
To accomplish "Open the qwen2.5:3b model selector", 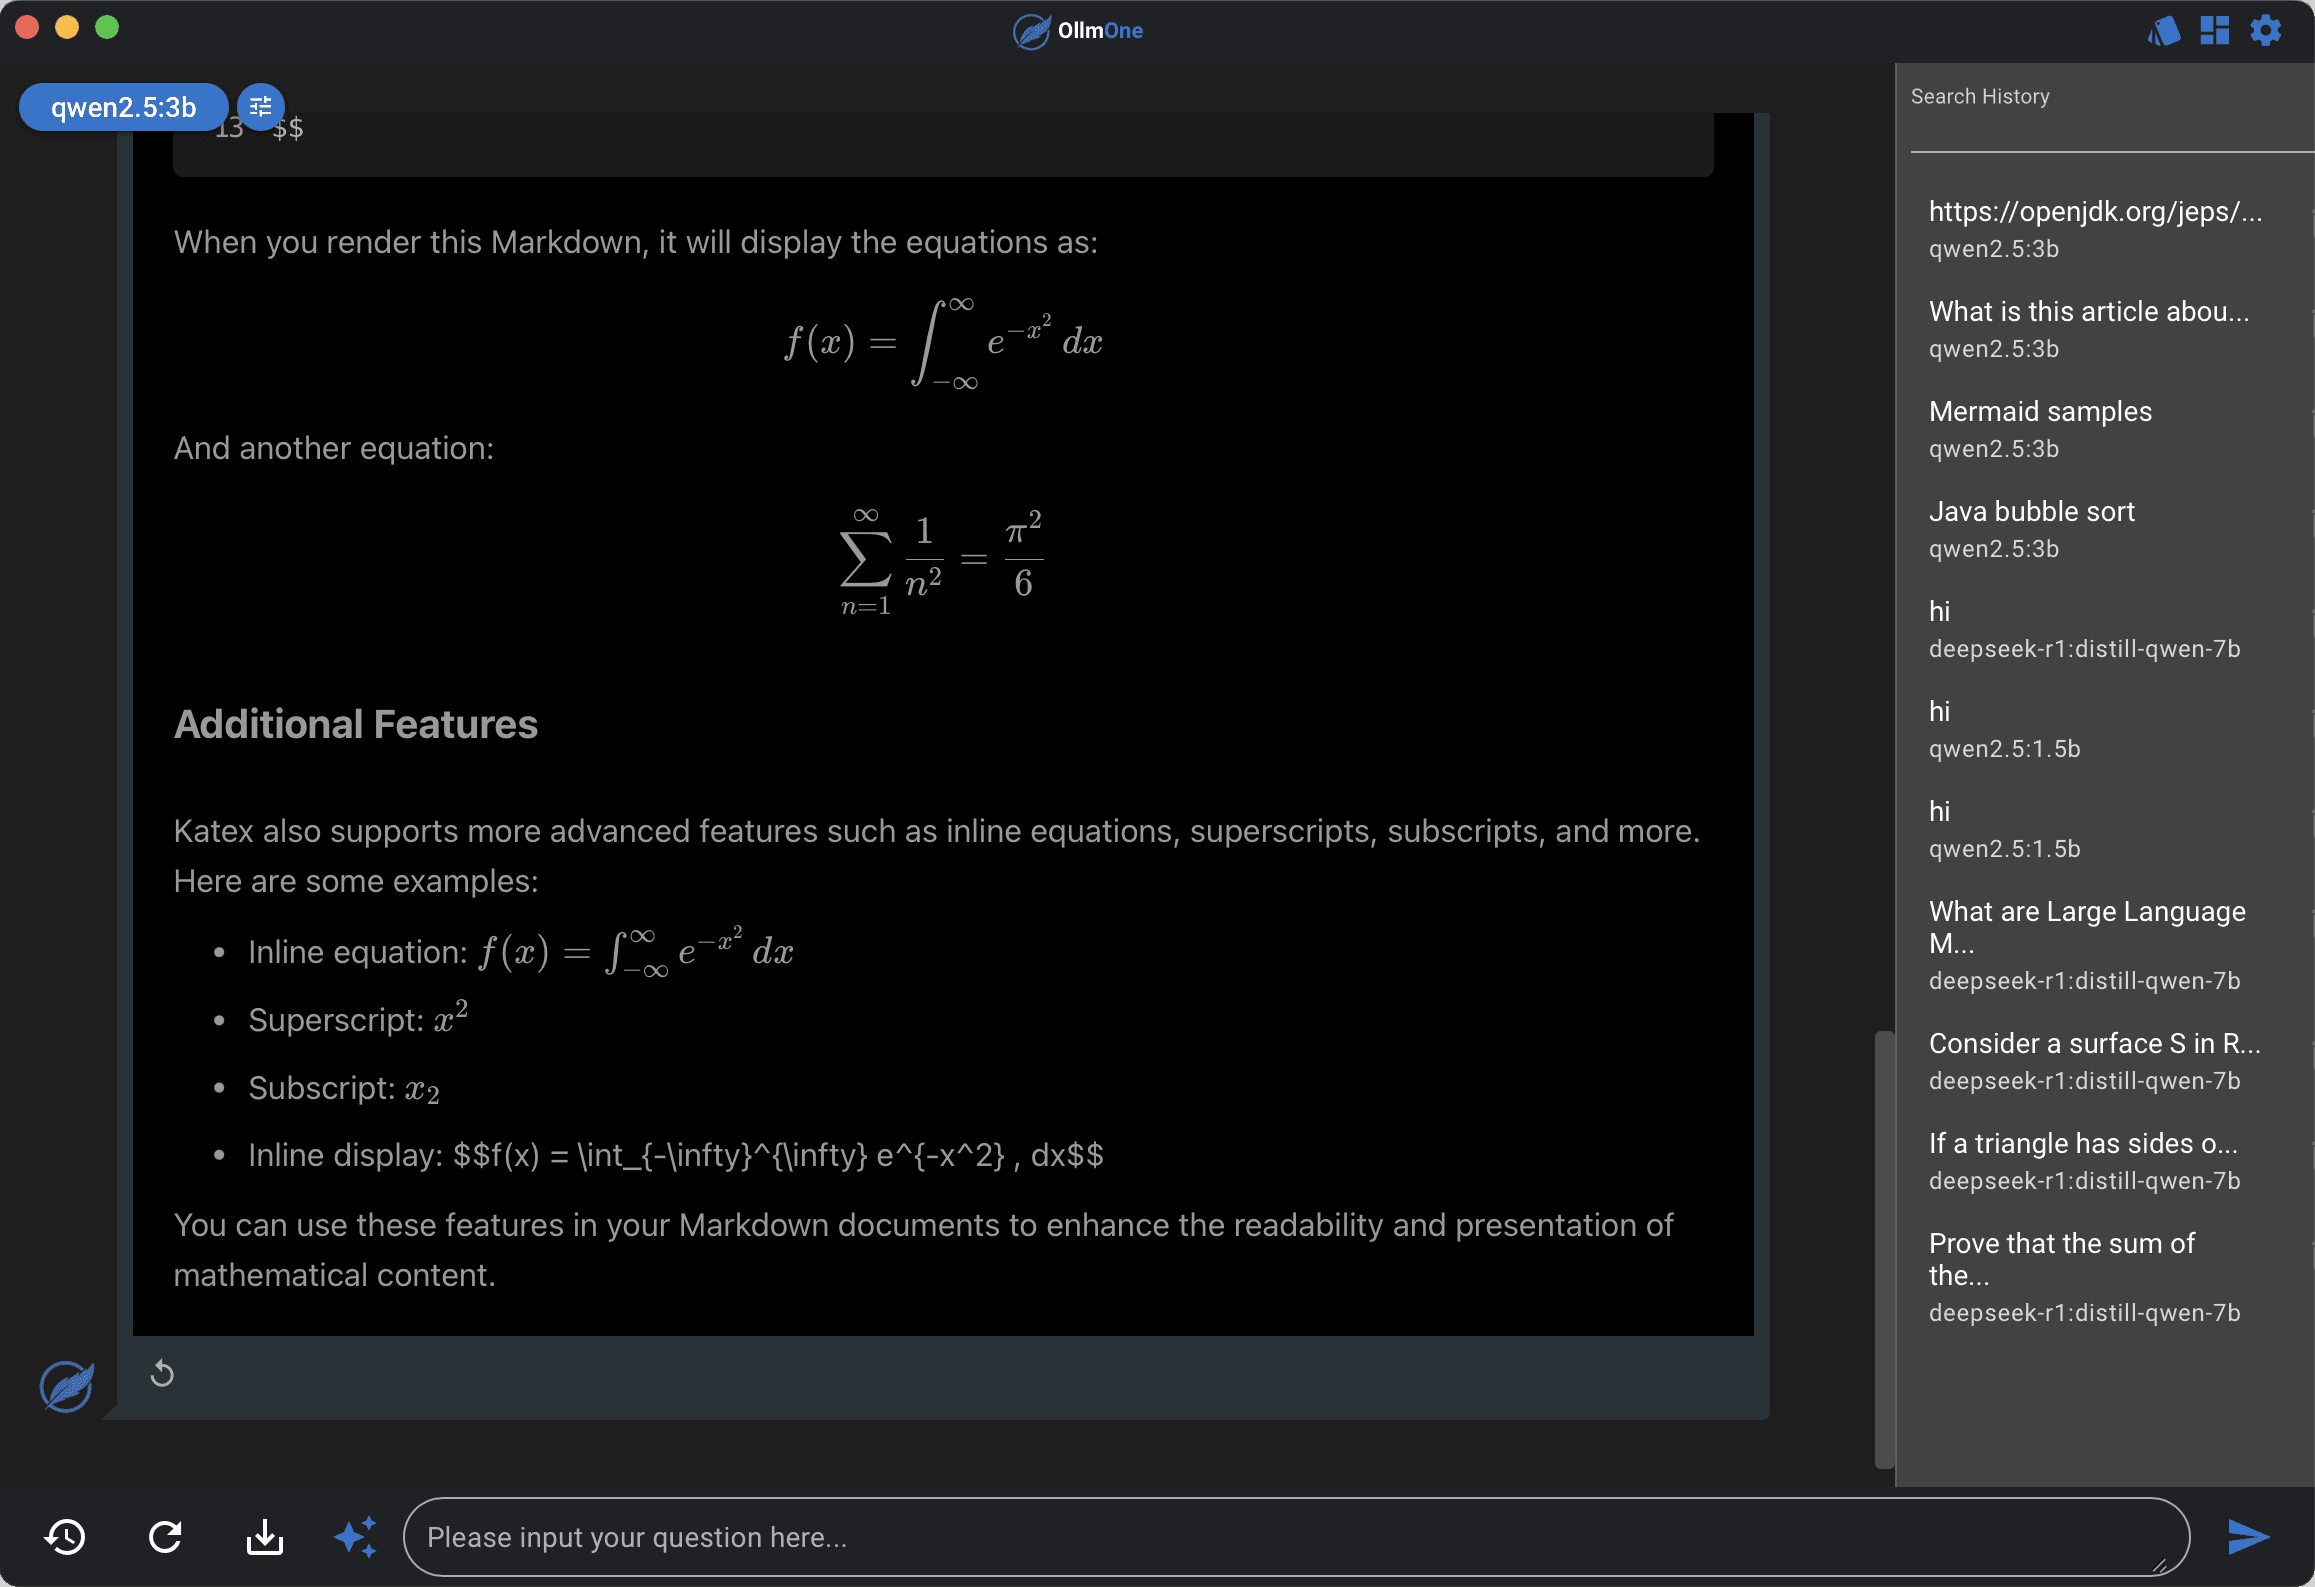I will (x=123, y=107).
